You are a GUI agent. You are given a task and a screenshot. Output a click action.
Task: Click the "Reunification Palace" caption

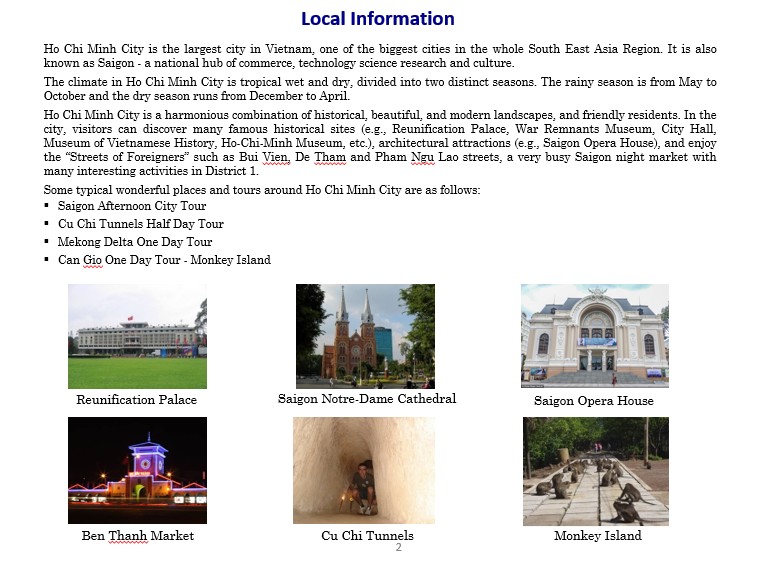coord(137,400)
